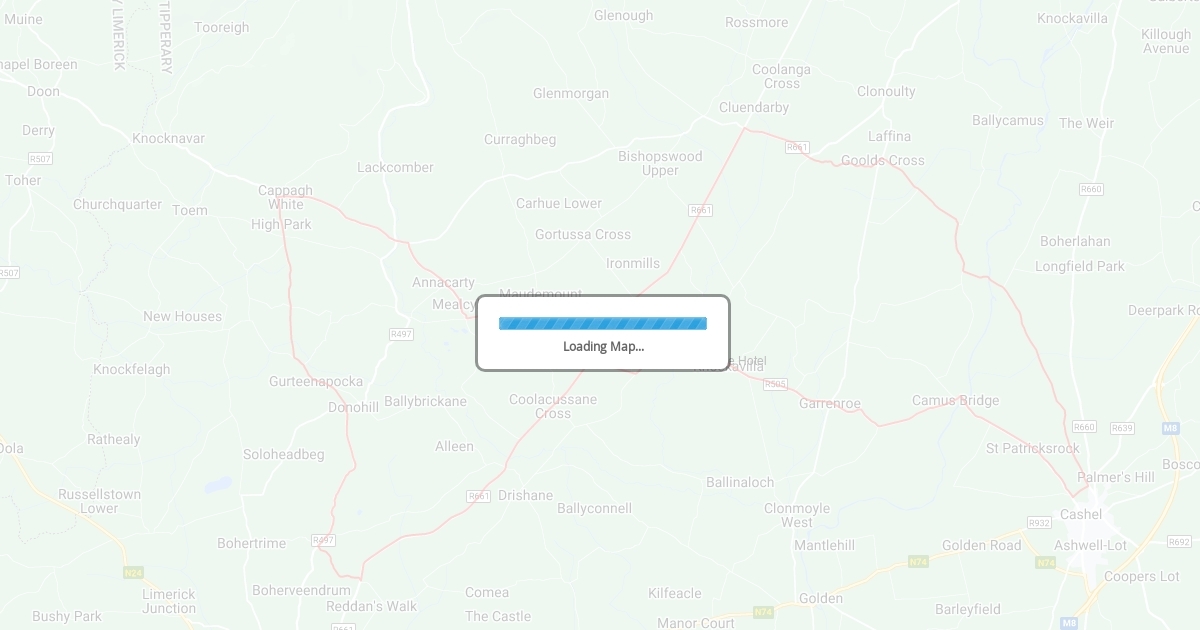Click the Loading Map text
1200x630 pixels.
click(603, 347)
